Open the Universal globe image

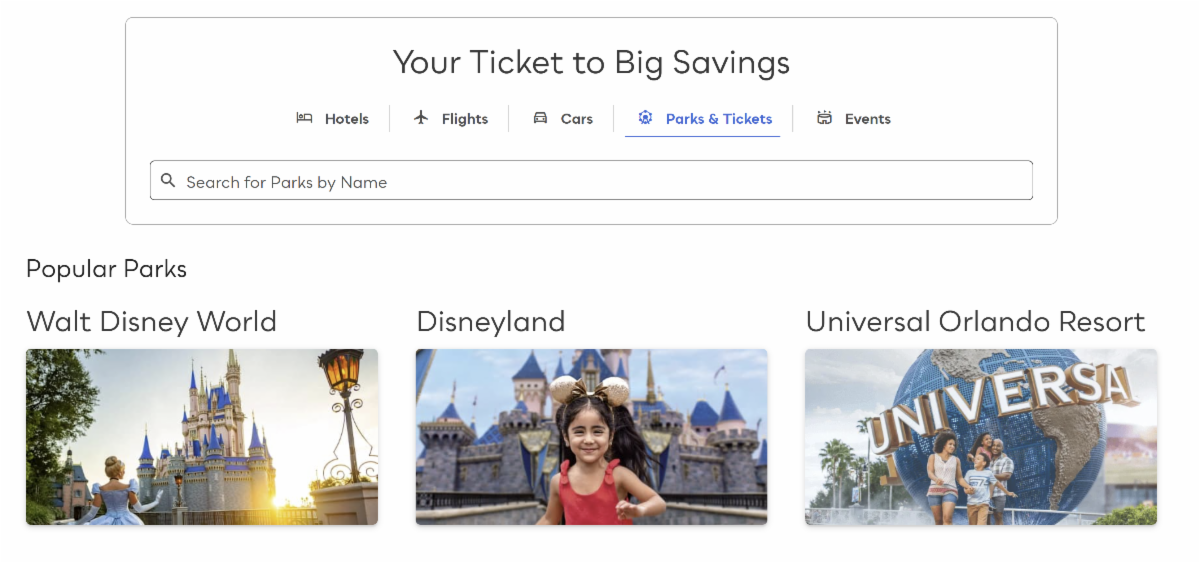coord(980,437)
